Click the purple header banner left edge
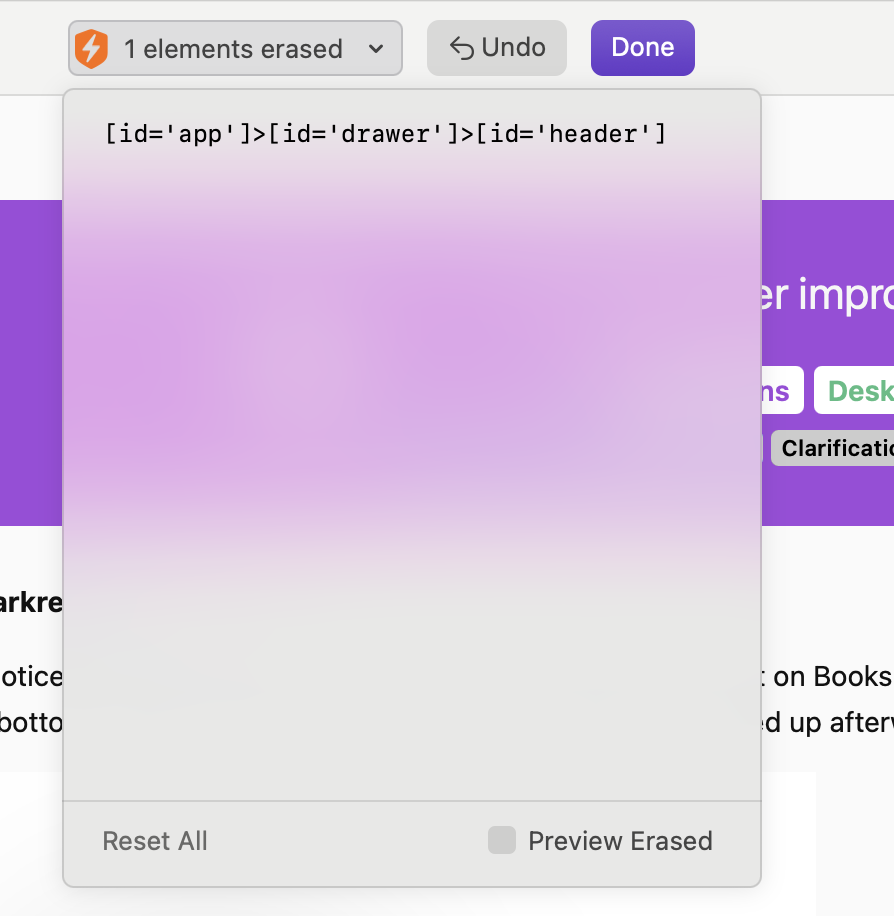 click(x=30, y=360)
